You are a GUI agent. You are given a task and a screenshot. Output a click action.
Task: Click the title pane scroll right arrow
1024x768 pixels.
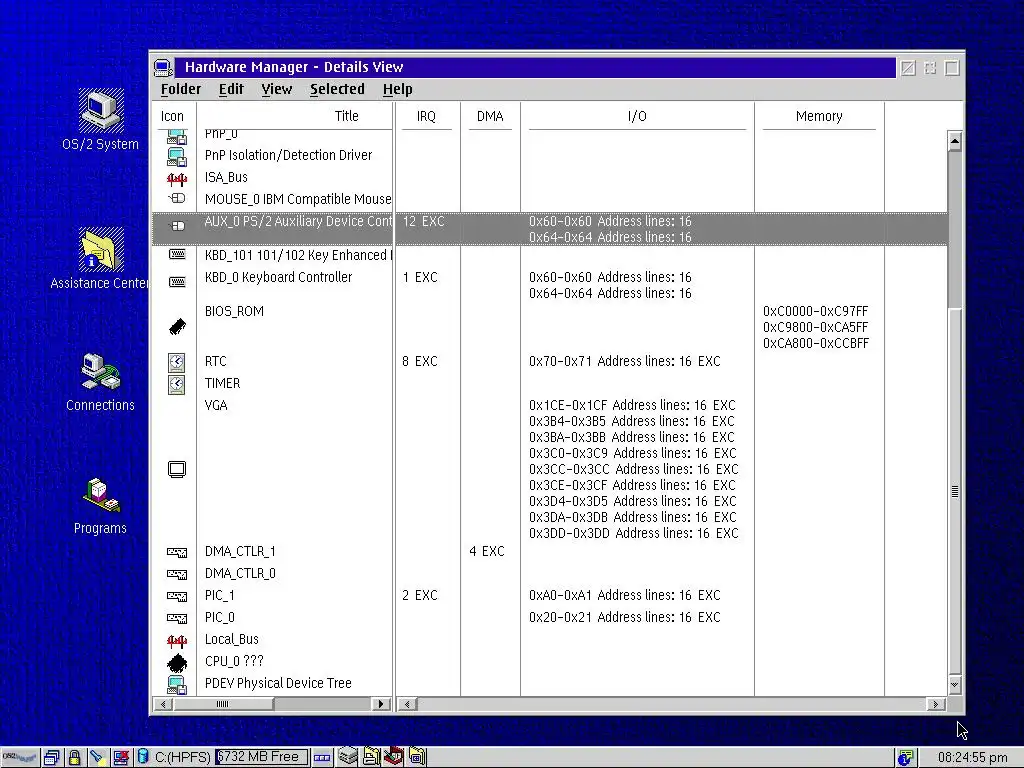coord(381,704)
